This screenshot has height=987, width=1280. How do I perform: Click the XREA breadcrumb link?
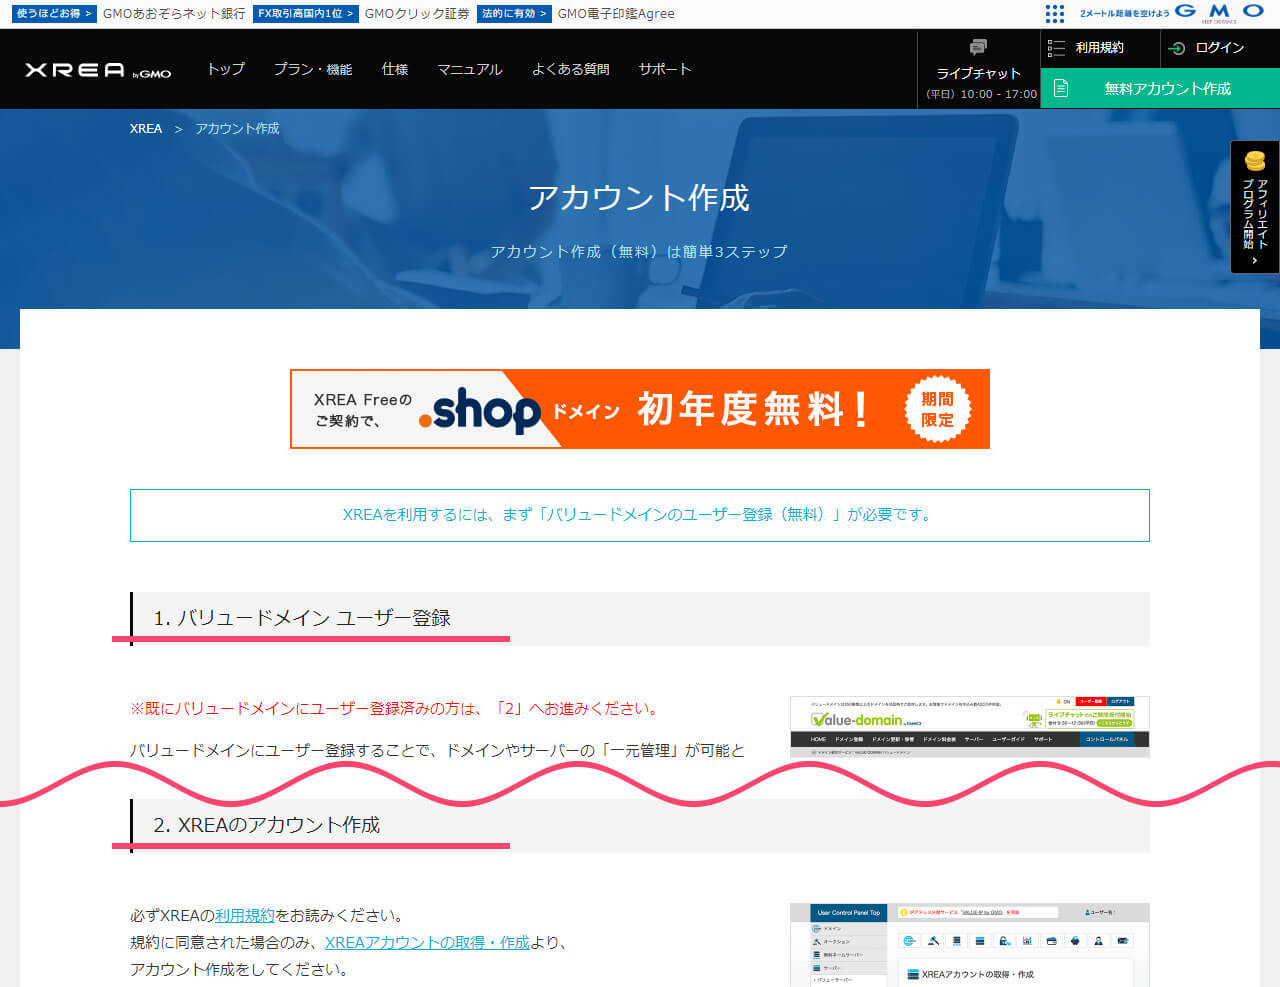point(146,128)
